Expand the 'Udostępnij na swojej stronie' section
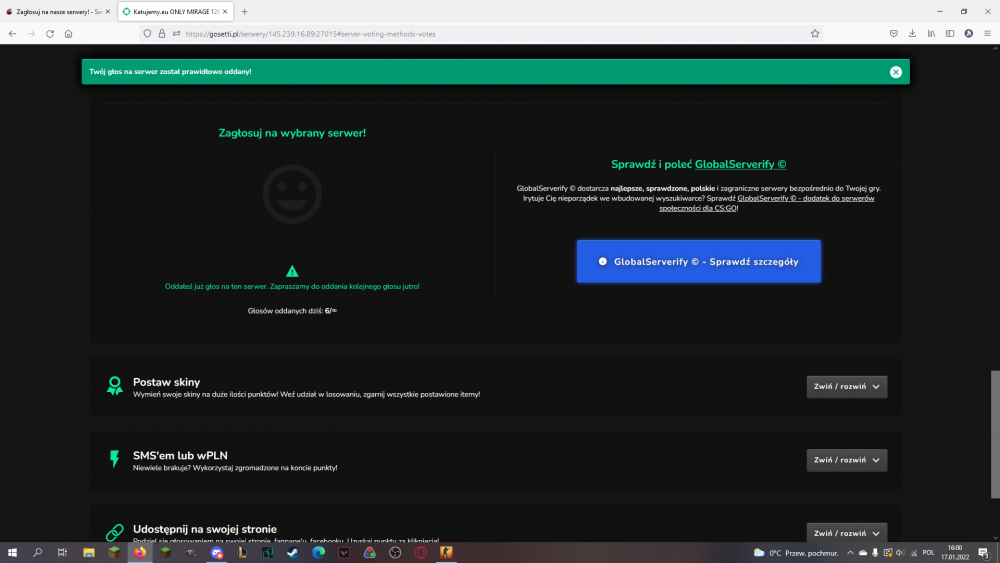This screenshot has height=563, width=1000. click(x=846, y=533)
